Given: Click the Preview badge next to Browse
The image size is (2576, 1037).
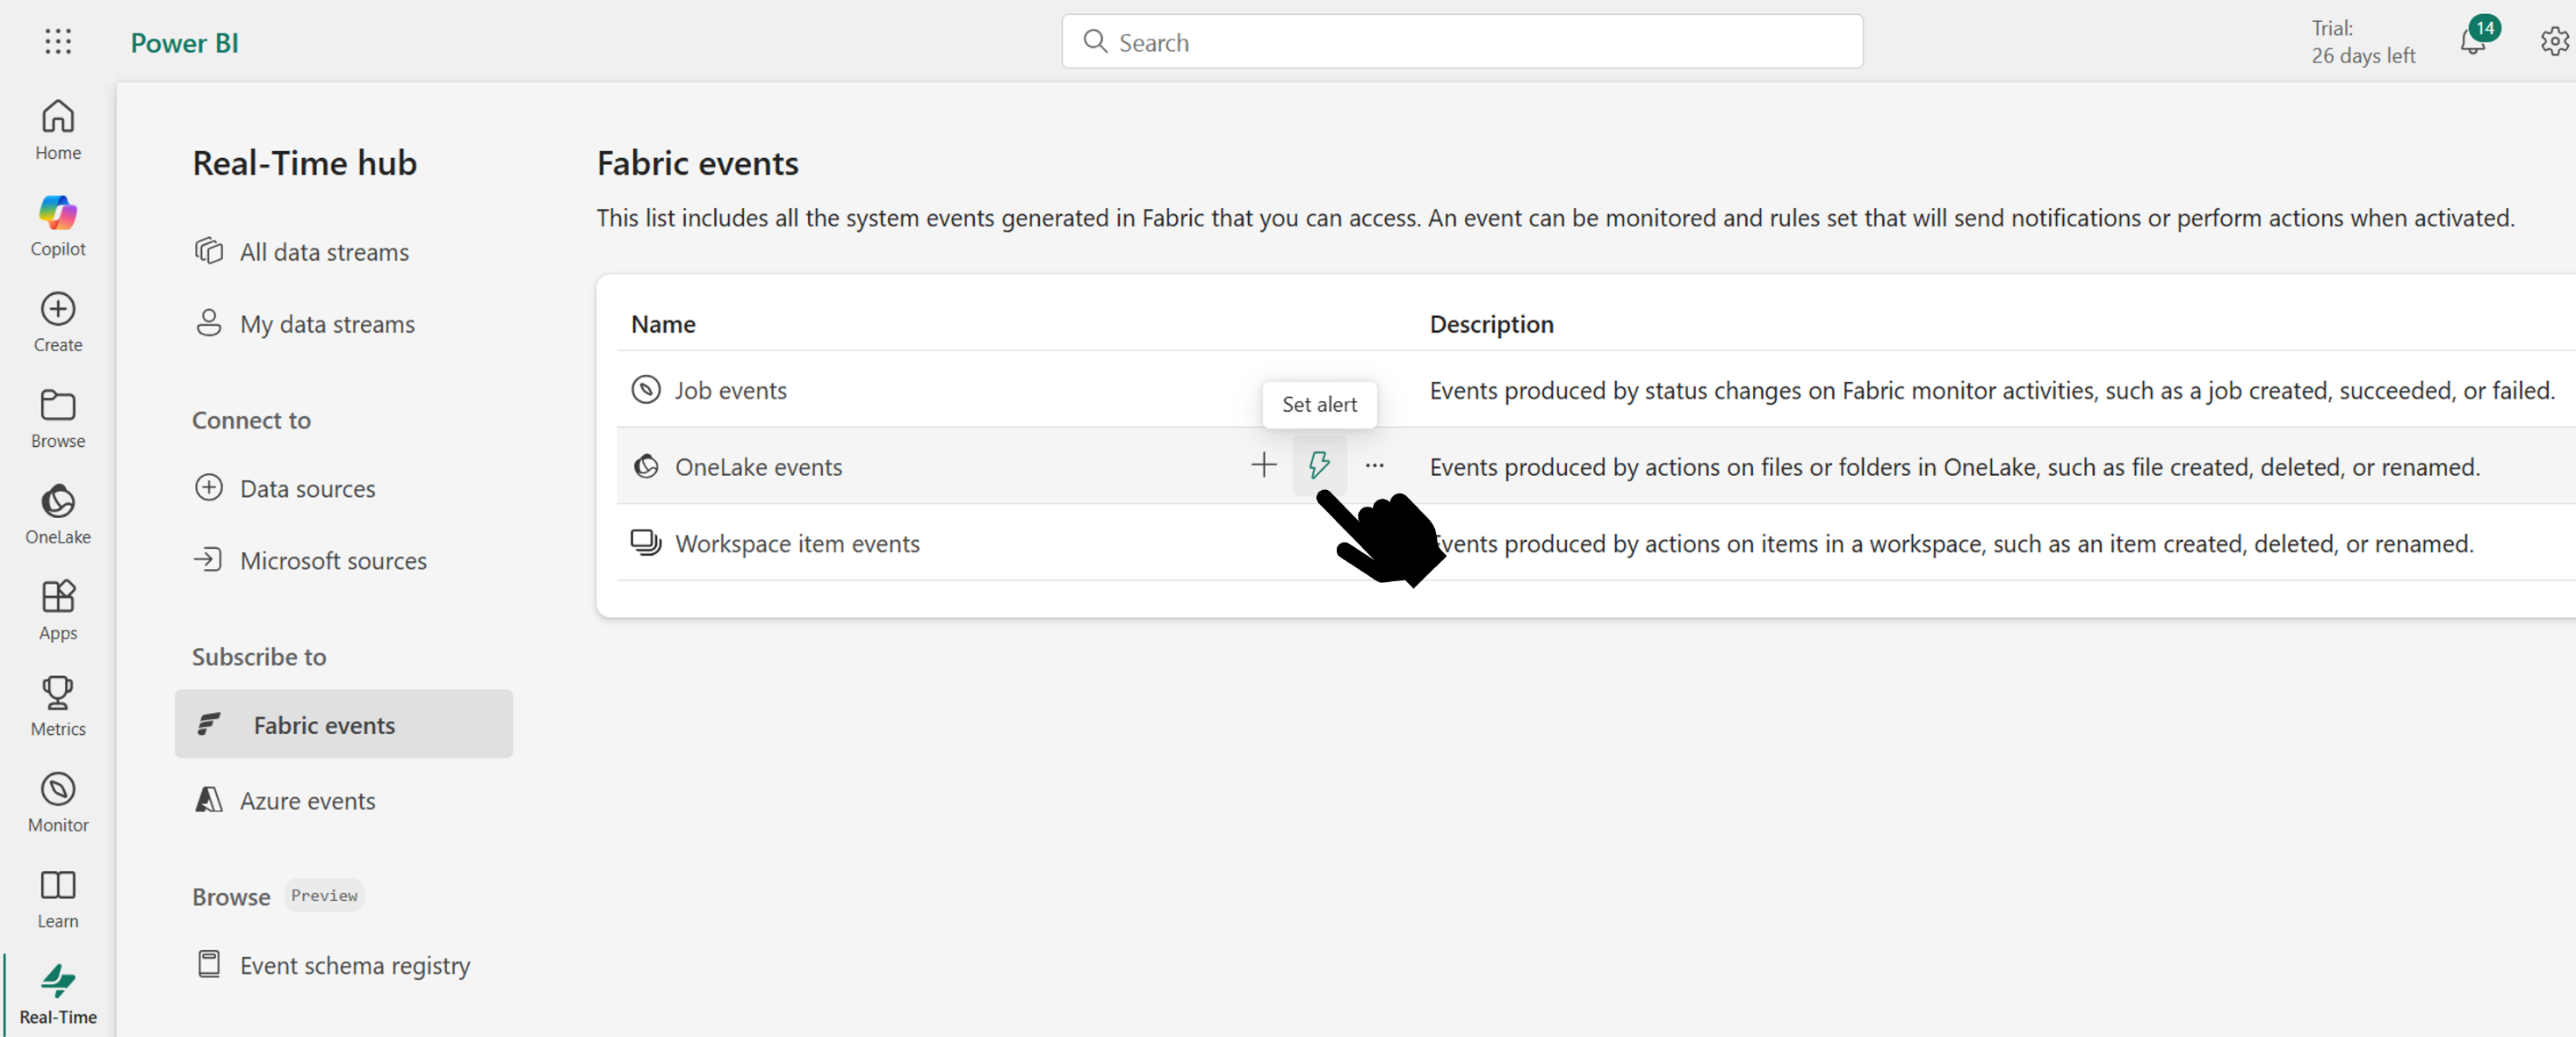Looking at the screenshot, I should (x=324, y=895).
